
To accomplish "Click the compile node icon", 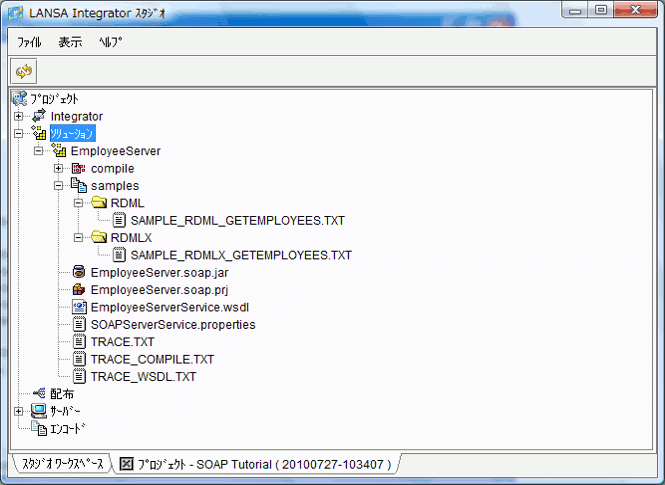I will coord(79,168).
